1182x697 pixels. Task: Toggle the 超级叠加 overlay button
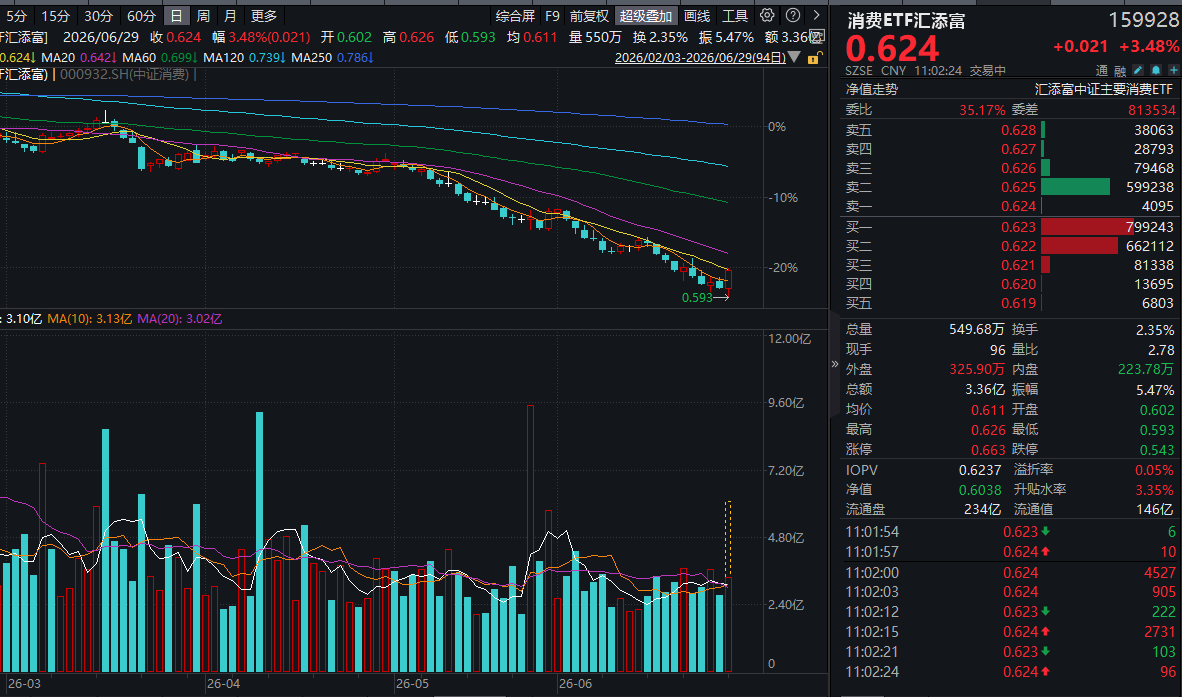[645, 16]
